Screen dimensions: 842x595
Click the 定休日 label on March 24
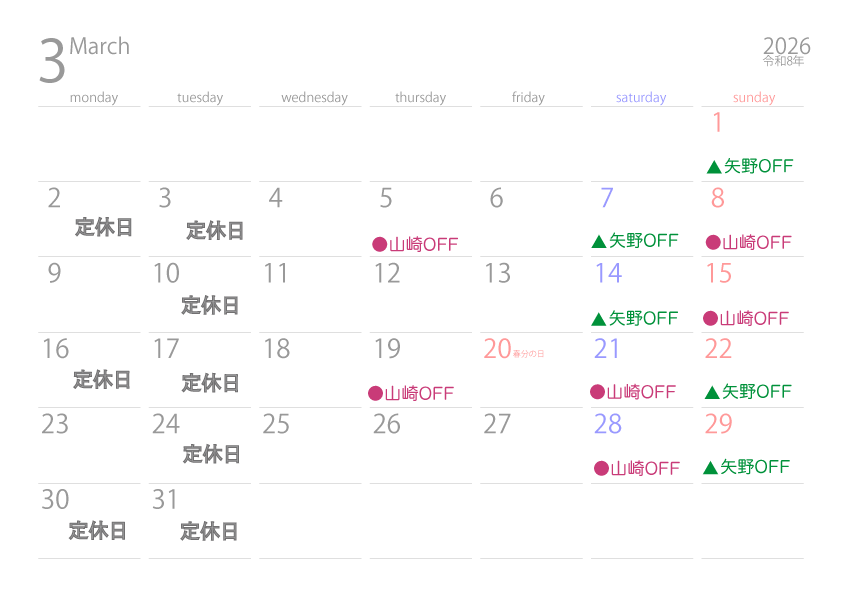tap(212, 454)
